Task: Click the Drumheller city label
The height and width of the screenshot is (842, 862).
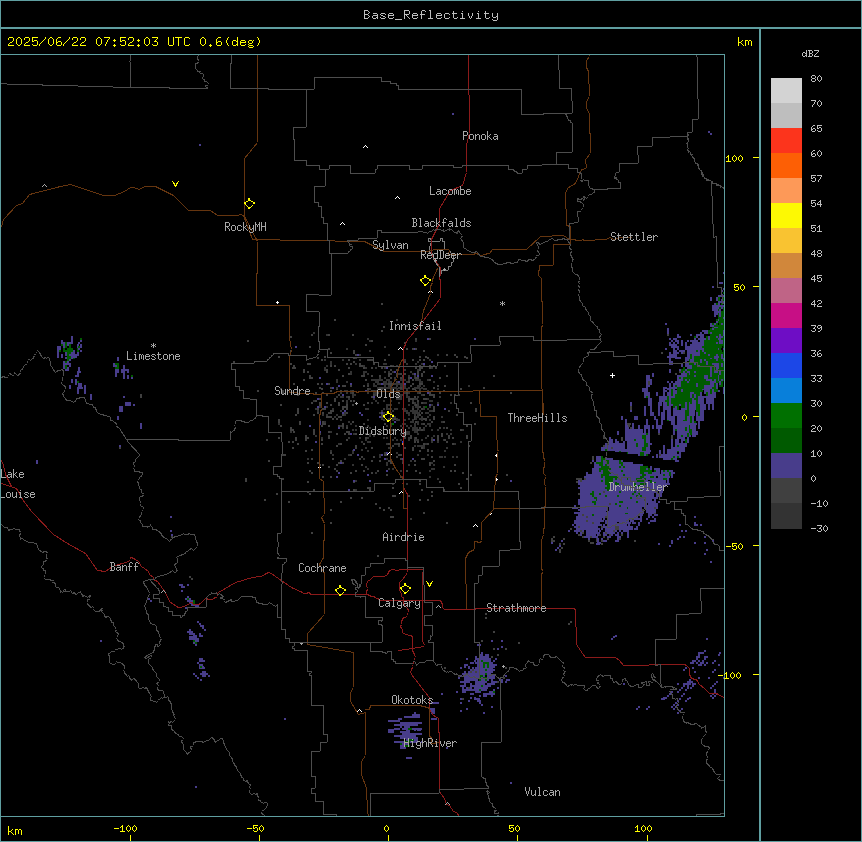Action: coord(638,487)
